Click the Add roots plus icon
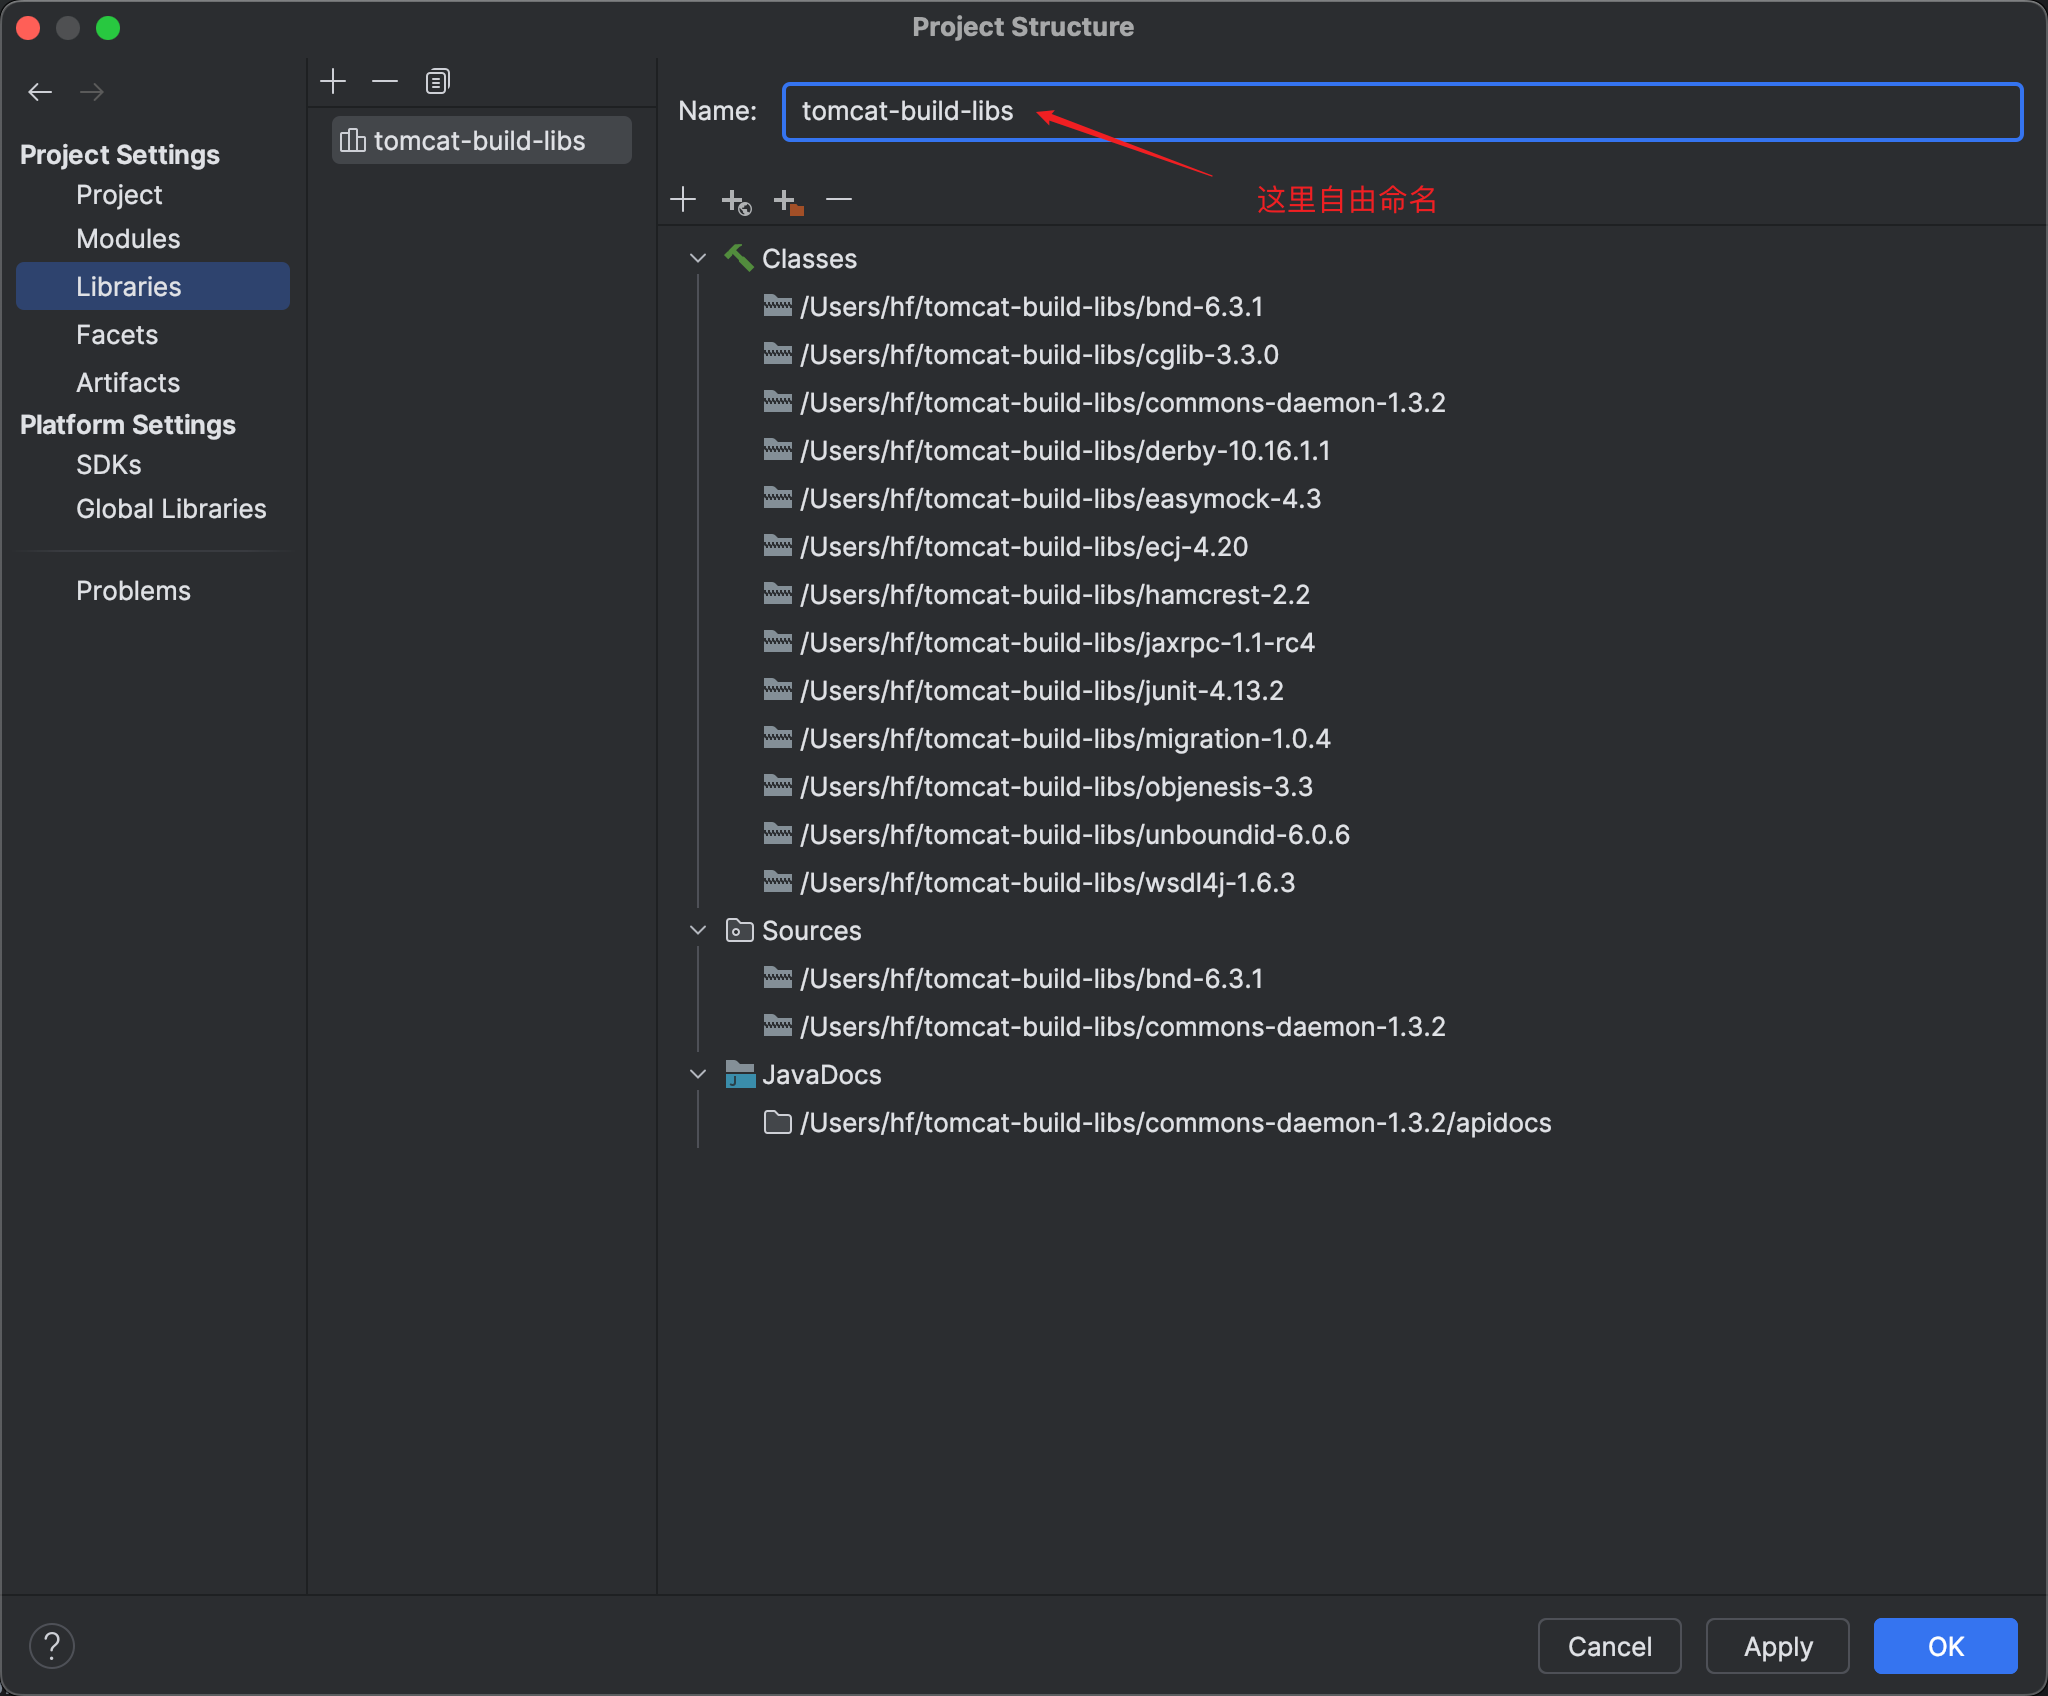Screen dimensions: 2048x1696 (x=683, y=199)
